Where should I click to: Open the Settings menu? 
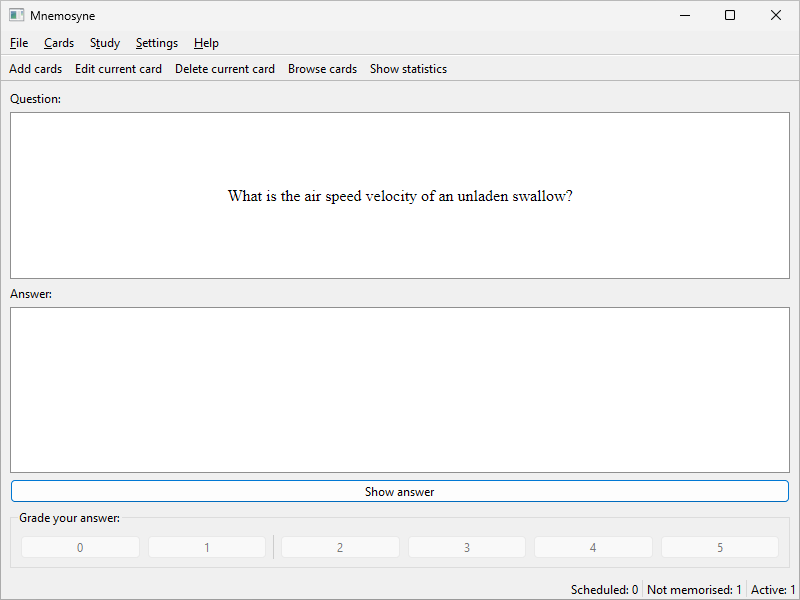(156, 43)
